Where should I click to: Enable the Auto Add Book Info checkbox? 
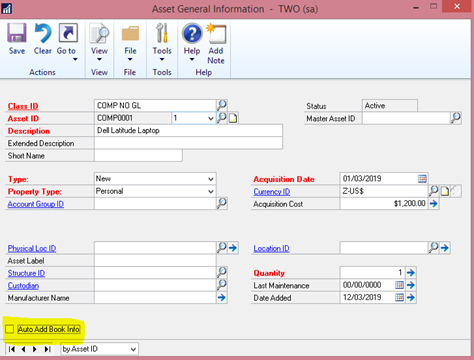9,329
